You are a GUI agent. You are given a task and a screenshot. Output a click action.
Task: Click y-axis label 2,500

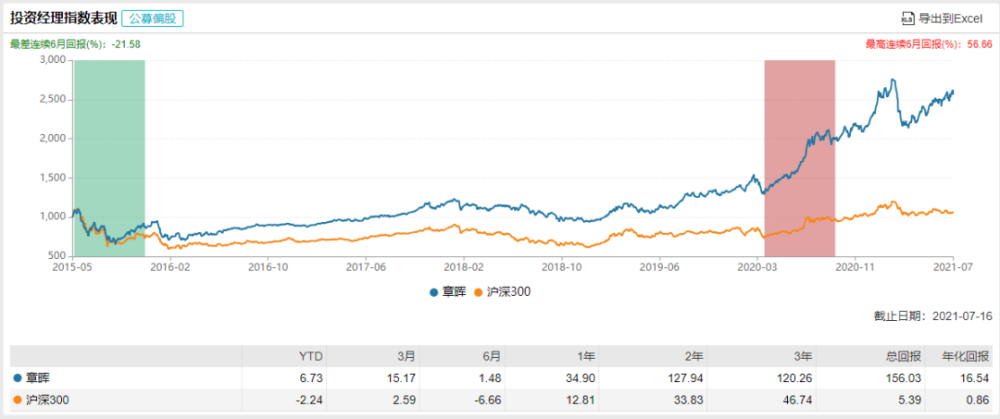tap(54, 99)
